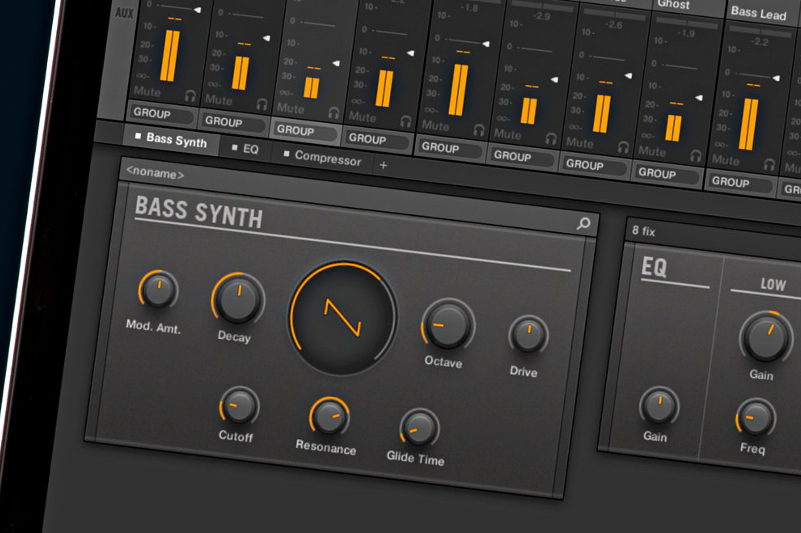Viewport: 801px width, 533px height.
Task: Click the level meter on -1.8 channel
Action: [458, 90]
